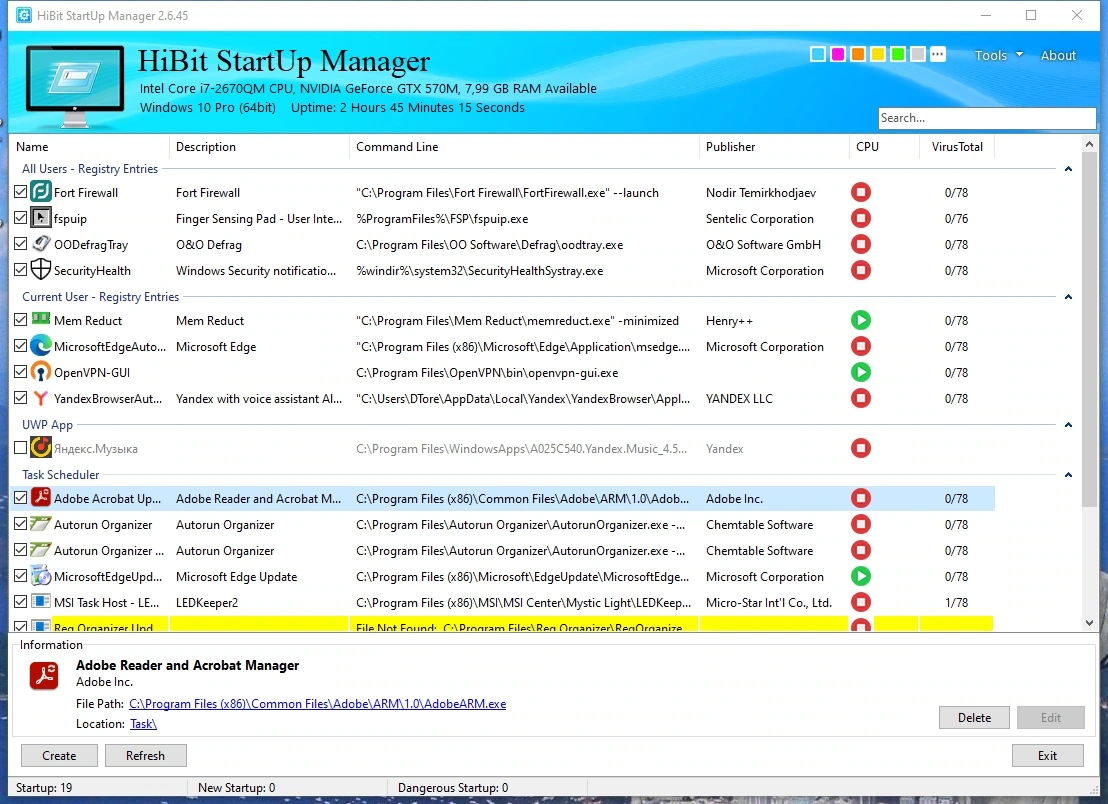Enable the Яндекс.Музыка checkbox
Screen dimensions: 1108x804
tap(20, 447)
